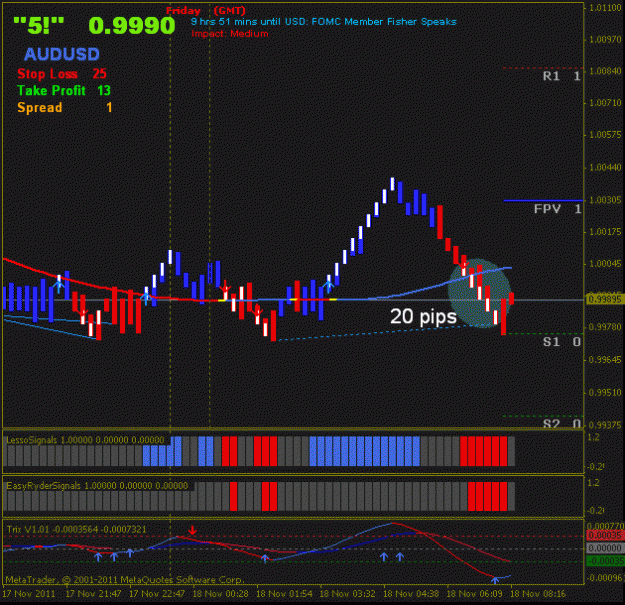The image size is (625, 605).
Task: Click the AUDUSD symbol label
Action: (62, 54)
